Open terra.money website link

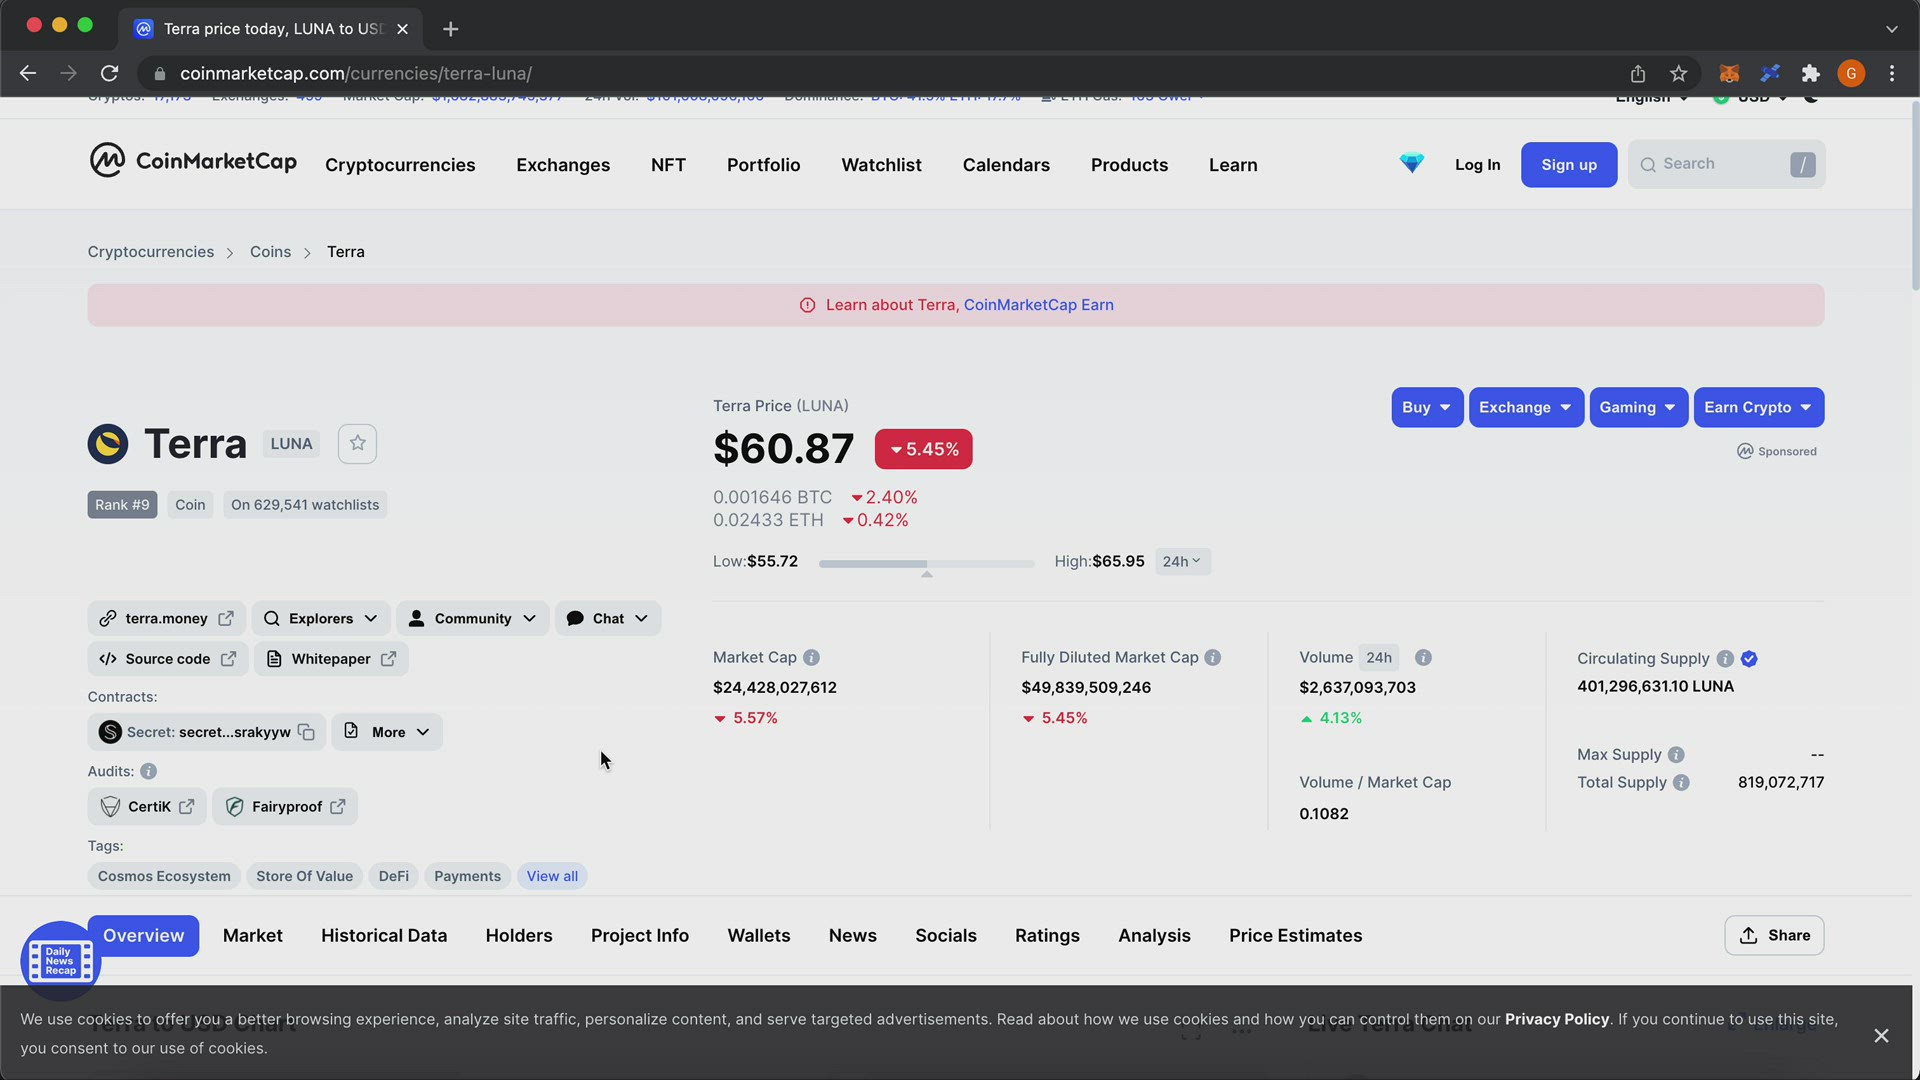click(x=167, y=619)
